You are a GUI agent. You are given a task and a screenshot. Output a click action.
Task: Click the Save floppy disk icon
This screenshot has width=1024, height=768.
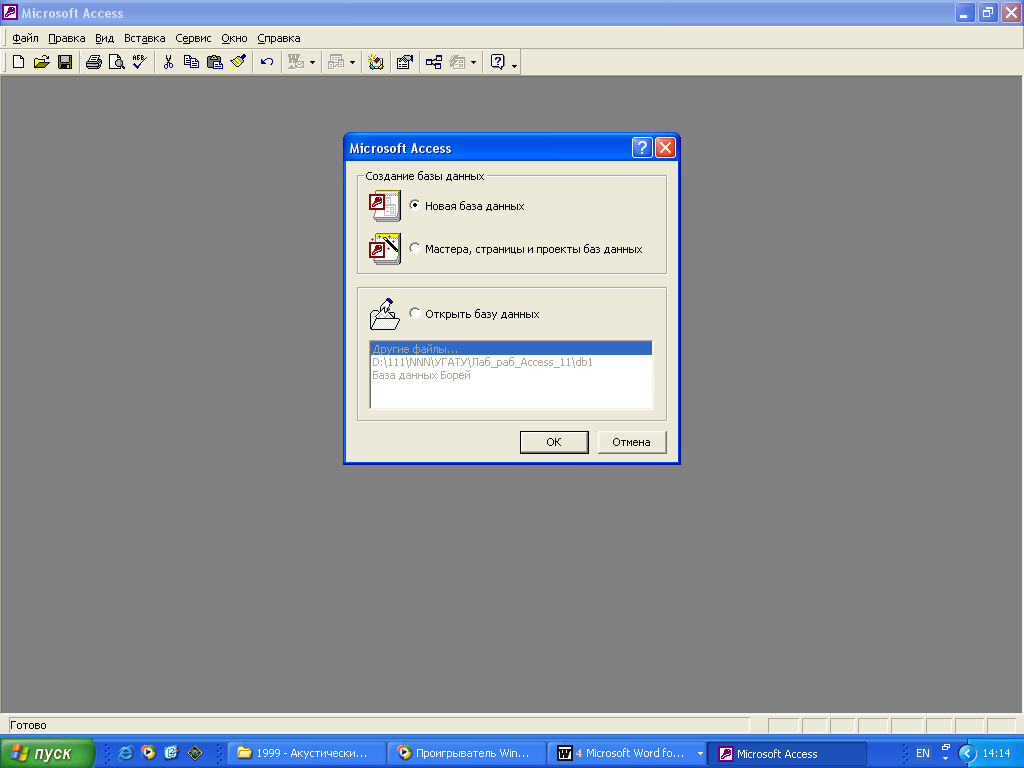click(65, 62)
